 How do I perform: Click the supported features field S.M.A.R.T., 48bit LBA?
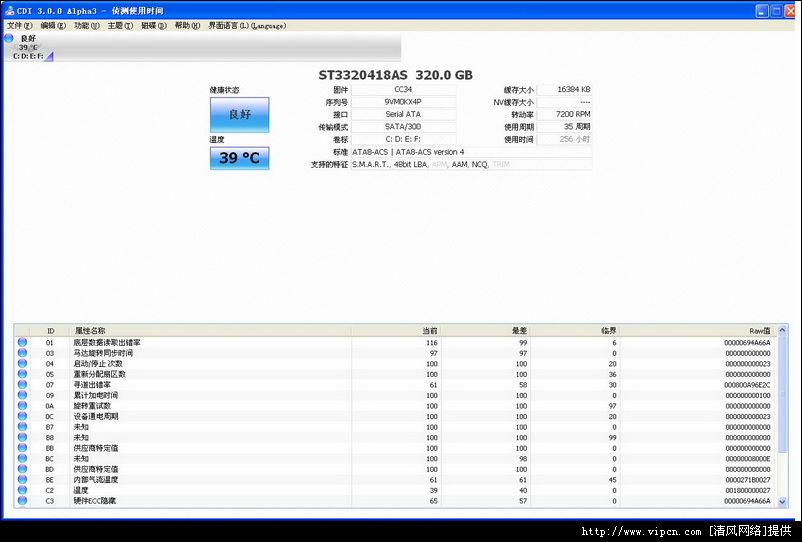(472, 164)
